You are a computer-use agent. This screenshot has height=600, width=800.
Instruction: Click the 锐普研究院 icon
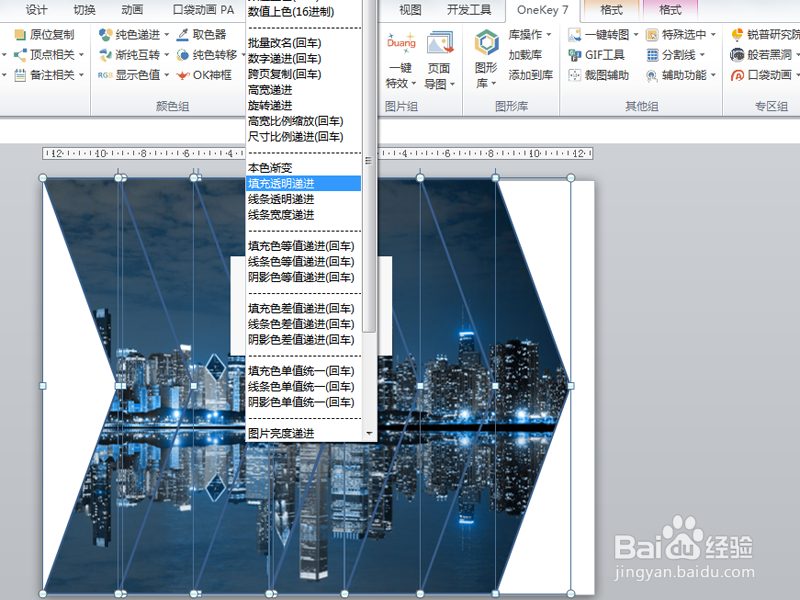(x=737, y=35)
